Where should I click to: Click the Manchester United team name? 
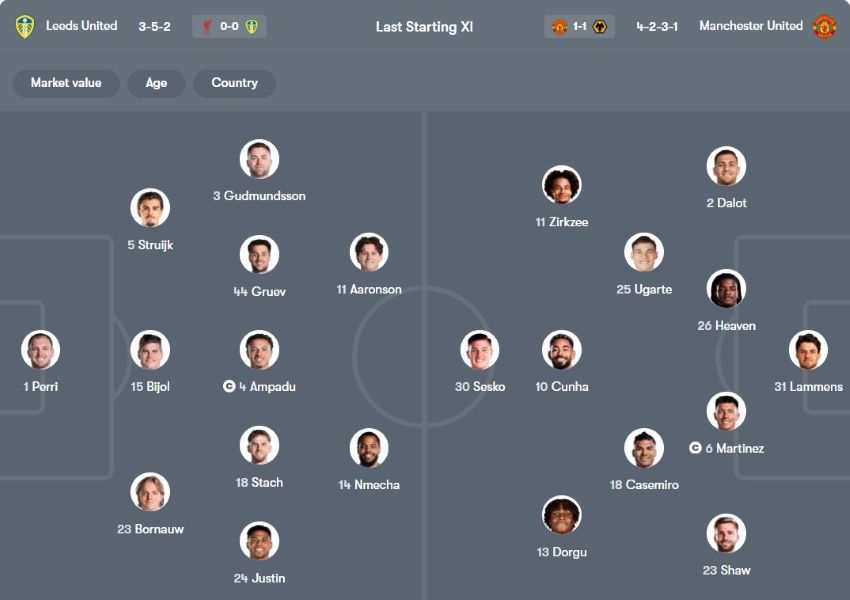(751, 26)
